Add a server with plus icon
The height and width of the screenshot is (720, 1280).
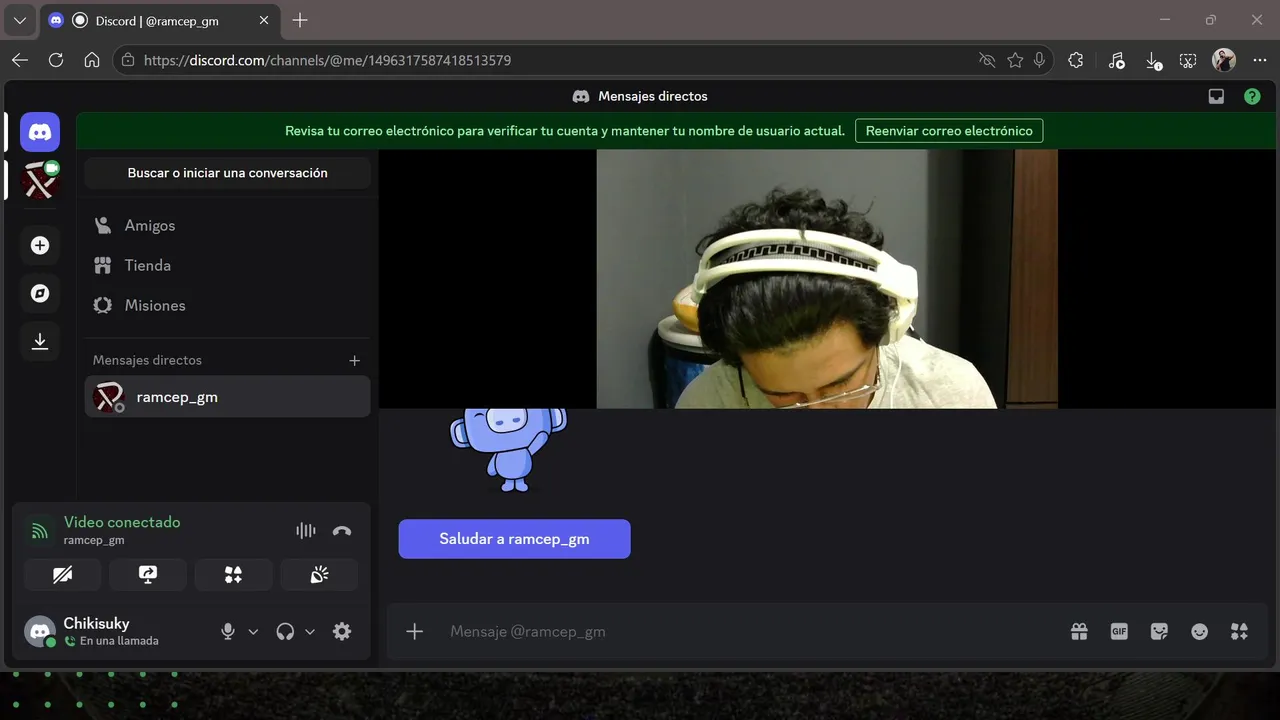click(40, 245)
